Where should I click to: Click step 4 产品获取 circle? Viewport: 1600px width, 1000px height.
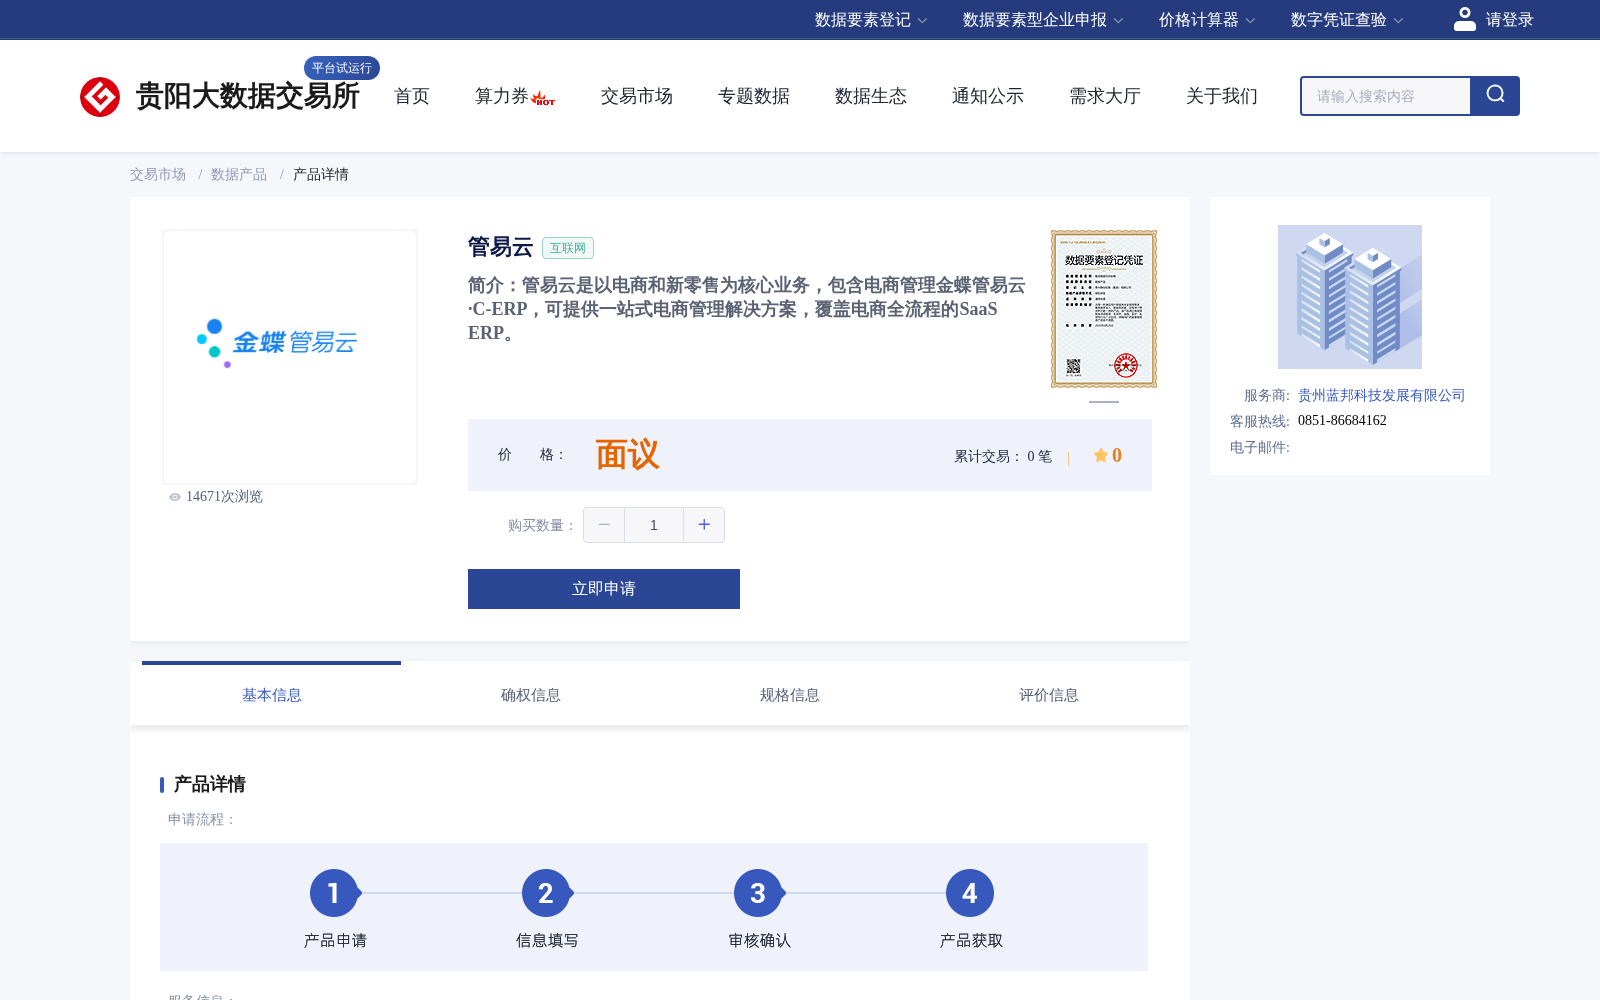coord(970,893)
